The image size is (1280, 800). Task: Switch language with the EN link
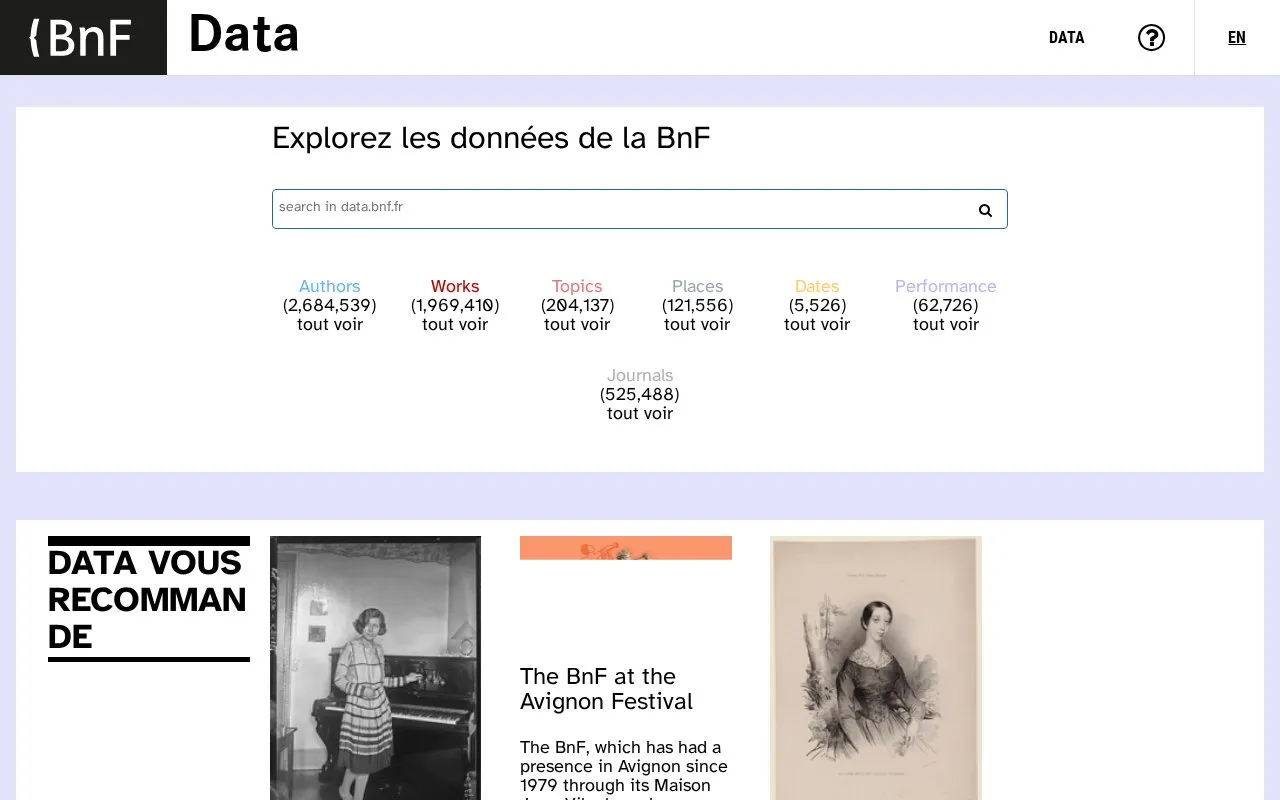coord(1237,37)
